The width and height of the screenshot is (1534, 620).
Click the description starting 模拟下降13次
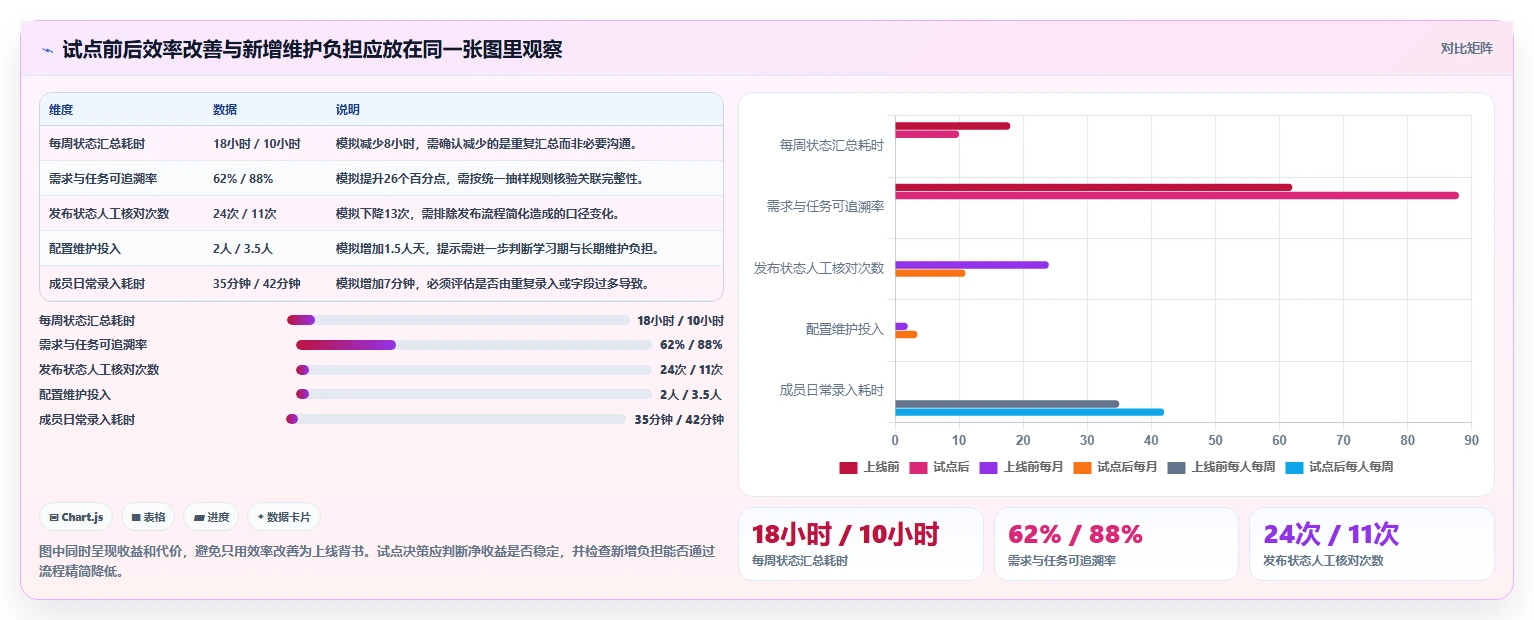click(478, 214)
